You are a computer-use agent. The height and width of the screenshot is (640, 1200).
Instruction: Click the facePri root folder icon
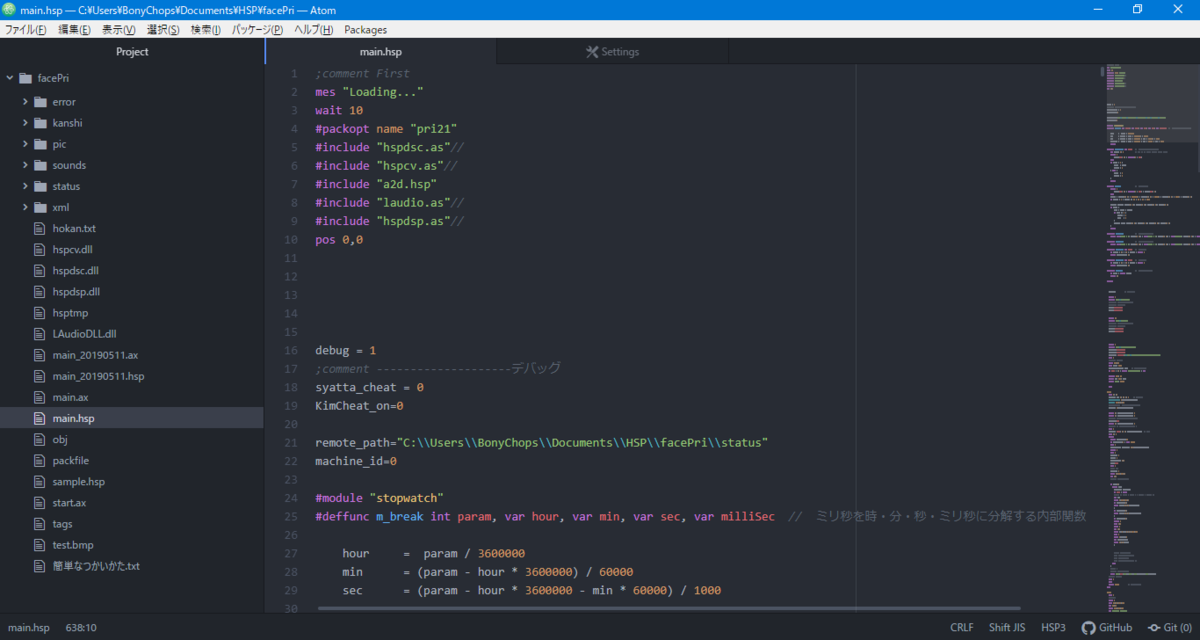pos(25,78)
